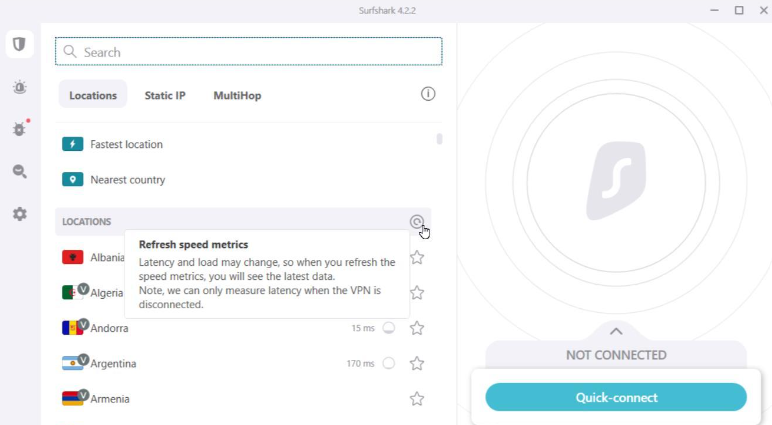
Task: Switch to the Static IP tab
Action: [165, 96]
